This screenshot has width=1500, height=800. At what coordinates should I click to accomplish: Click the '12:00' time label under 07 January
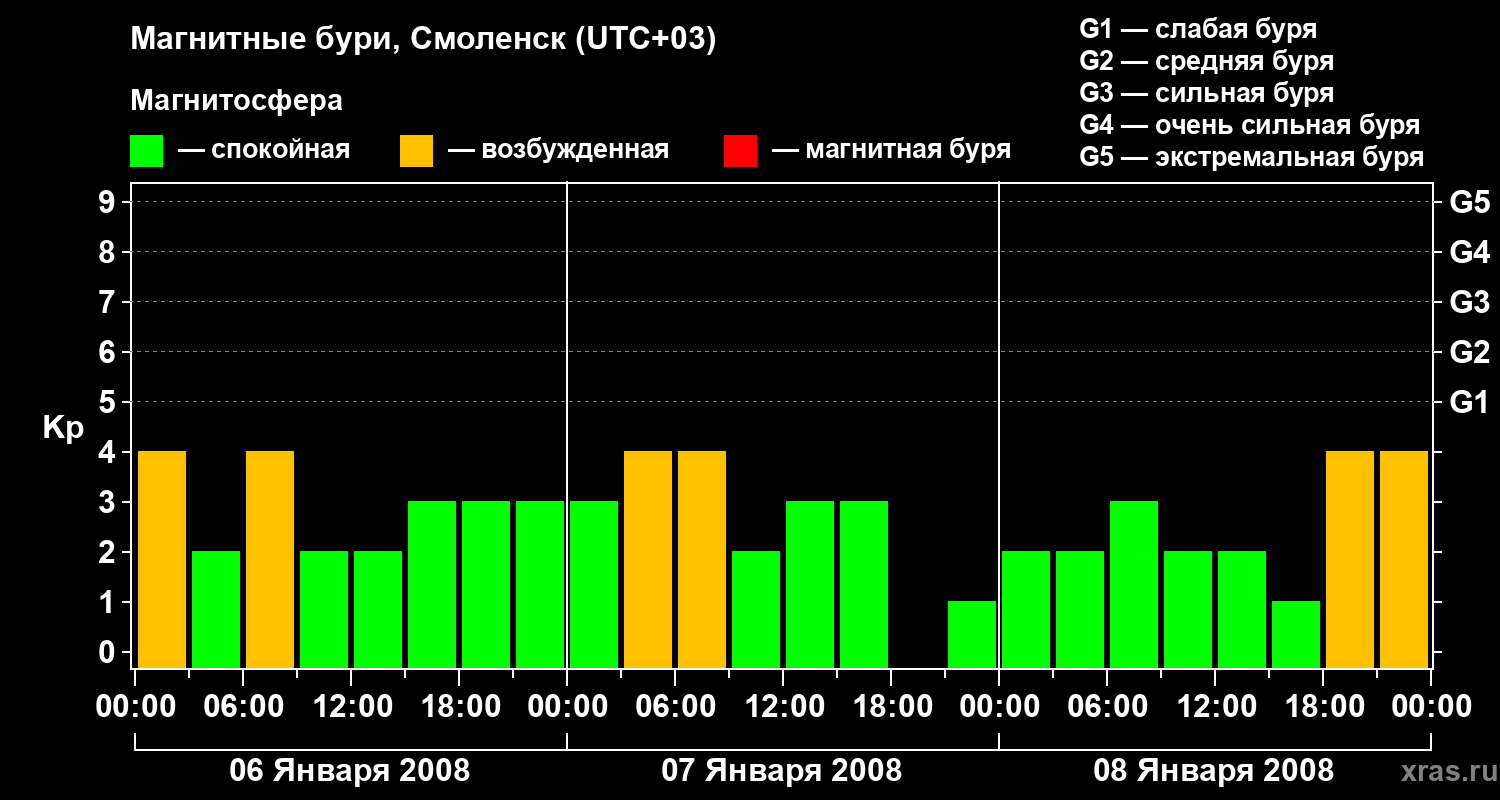click(x=783, y=707)
